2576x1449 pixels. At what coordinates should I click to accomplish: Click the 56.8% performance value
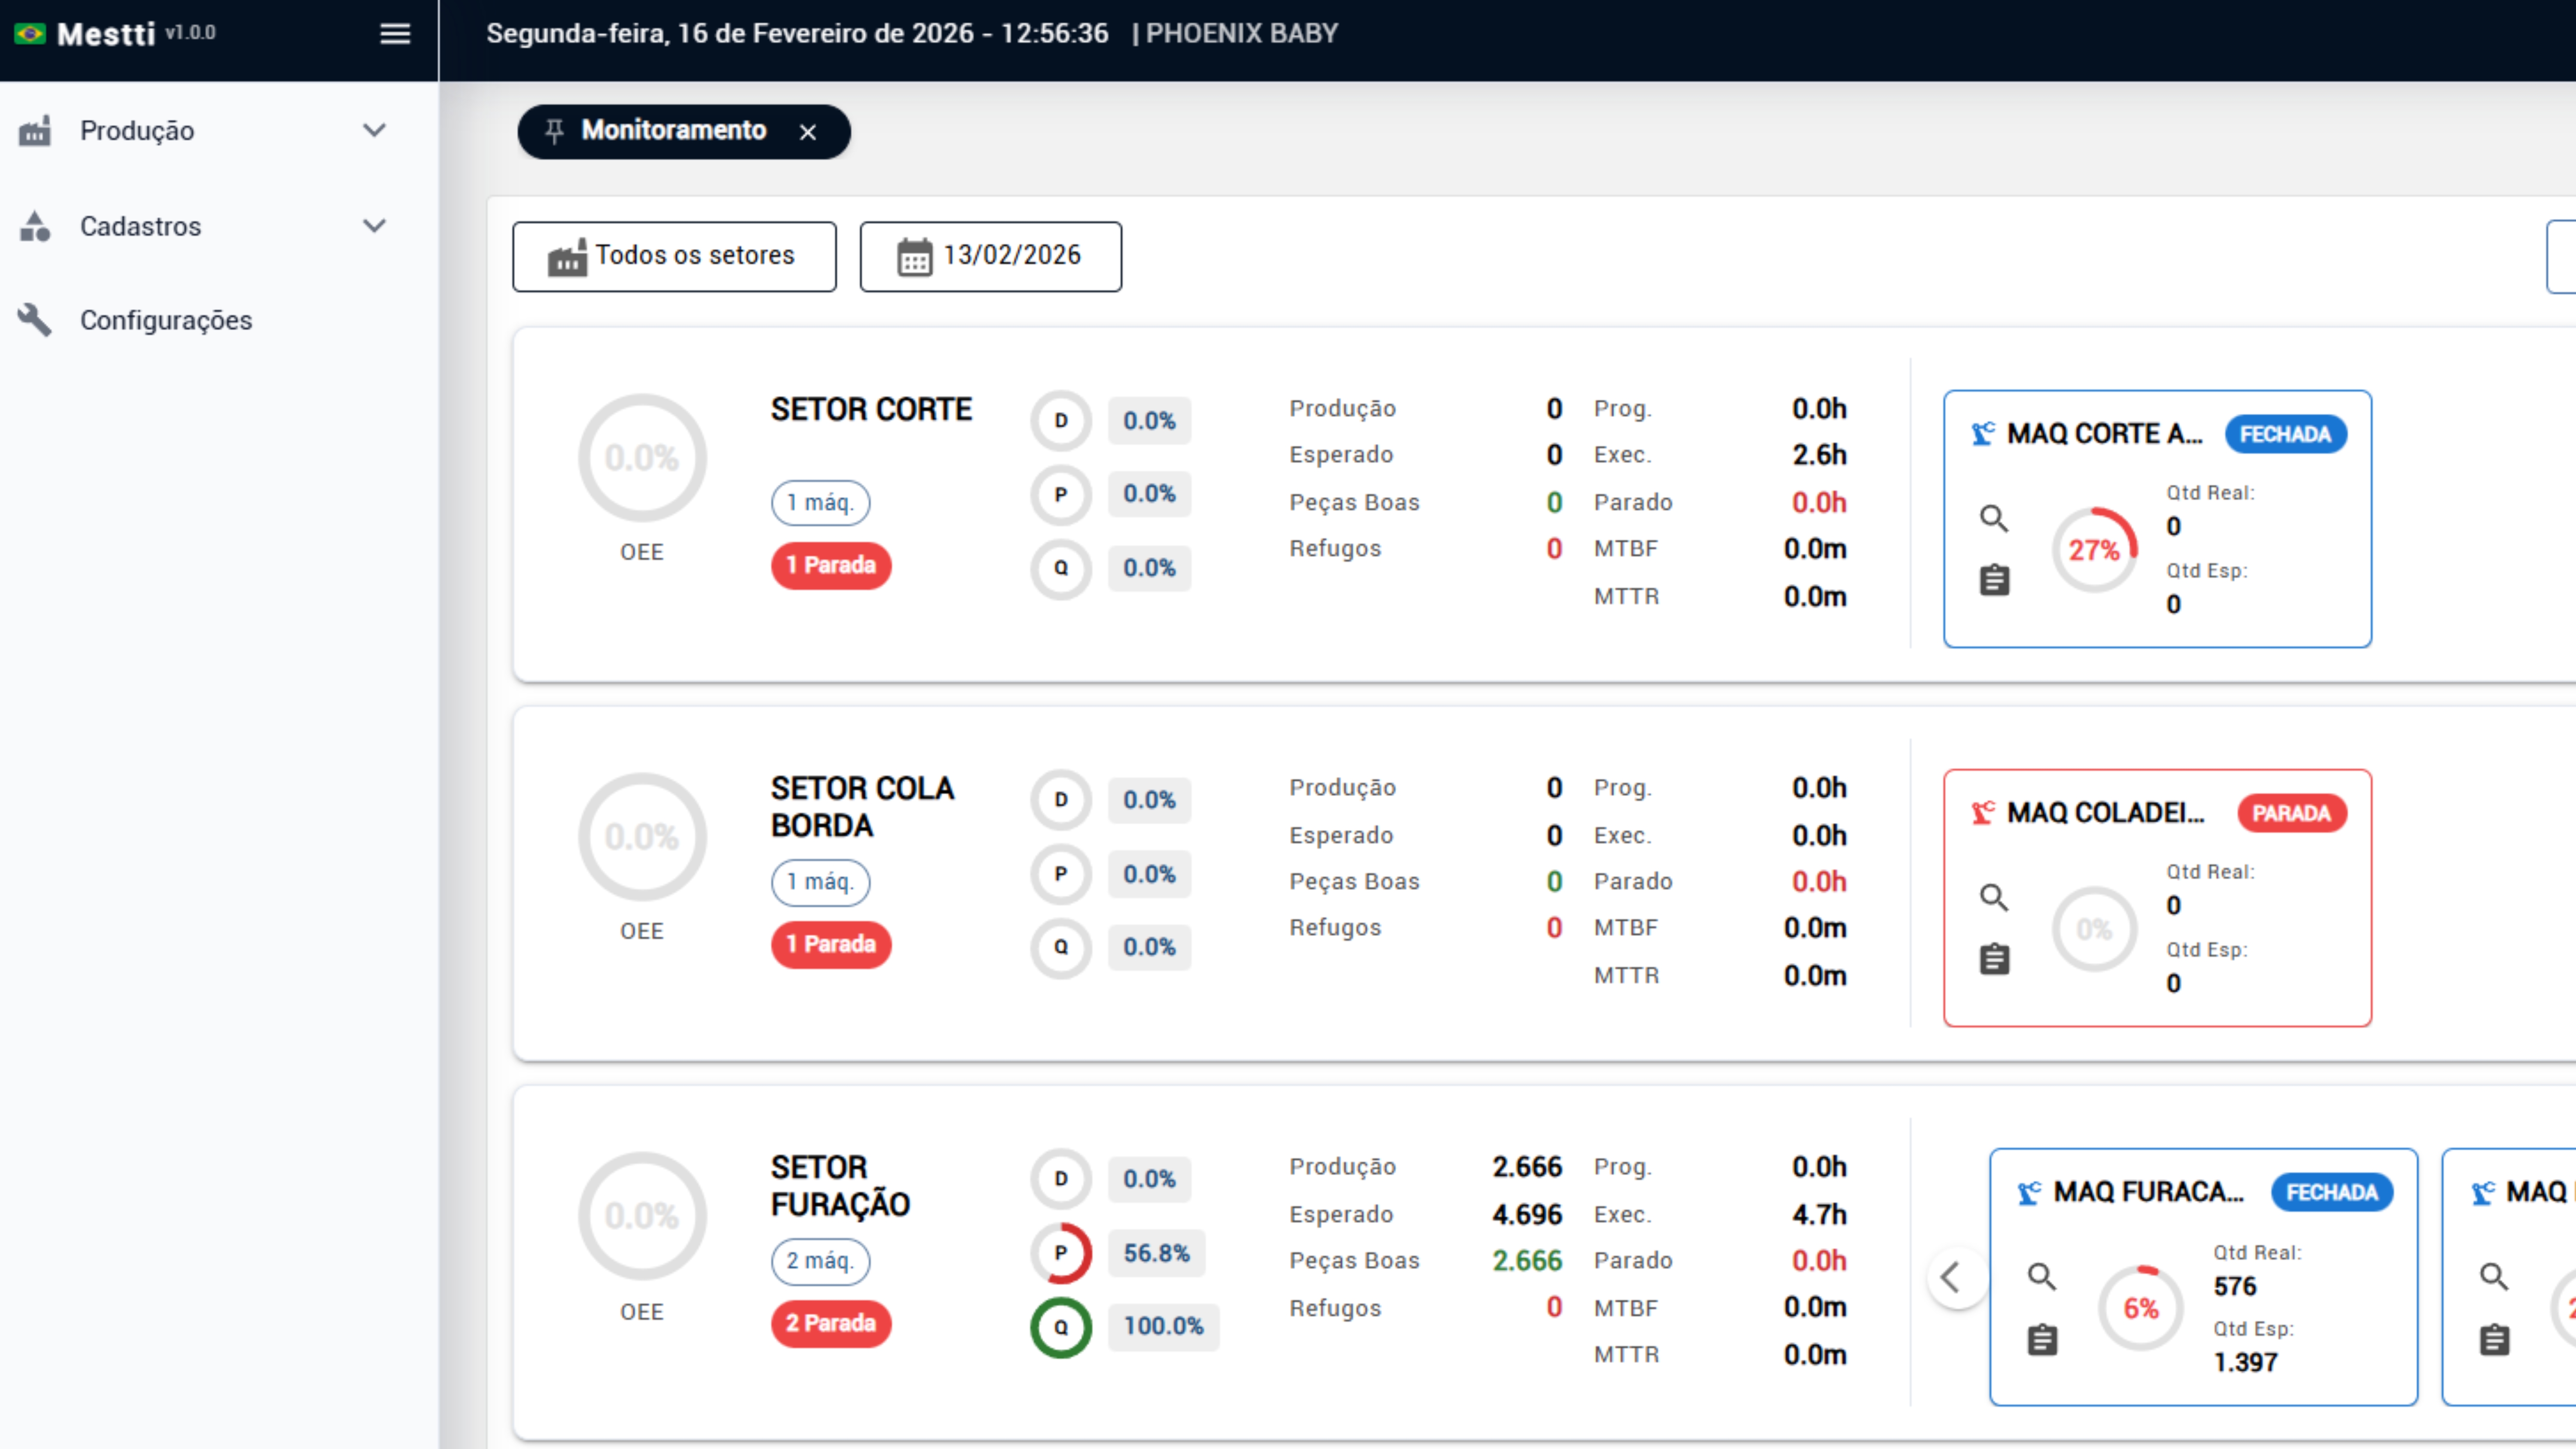coord(1156,1253)
